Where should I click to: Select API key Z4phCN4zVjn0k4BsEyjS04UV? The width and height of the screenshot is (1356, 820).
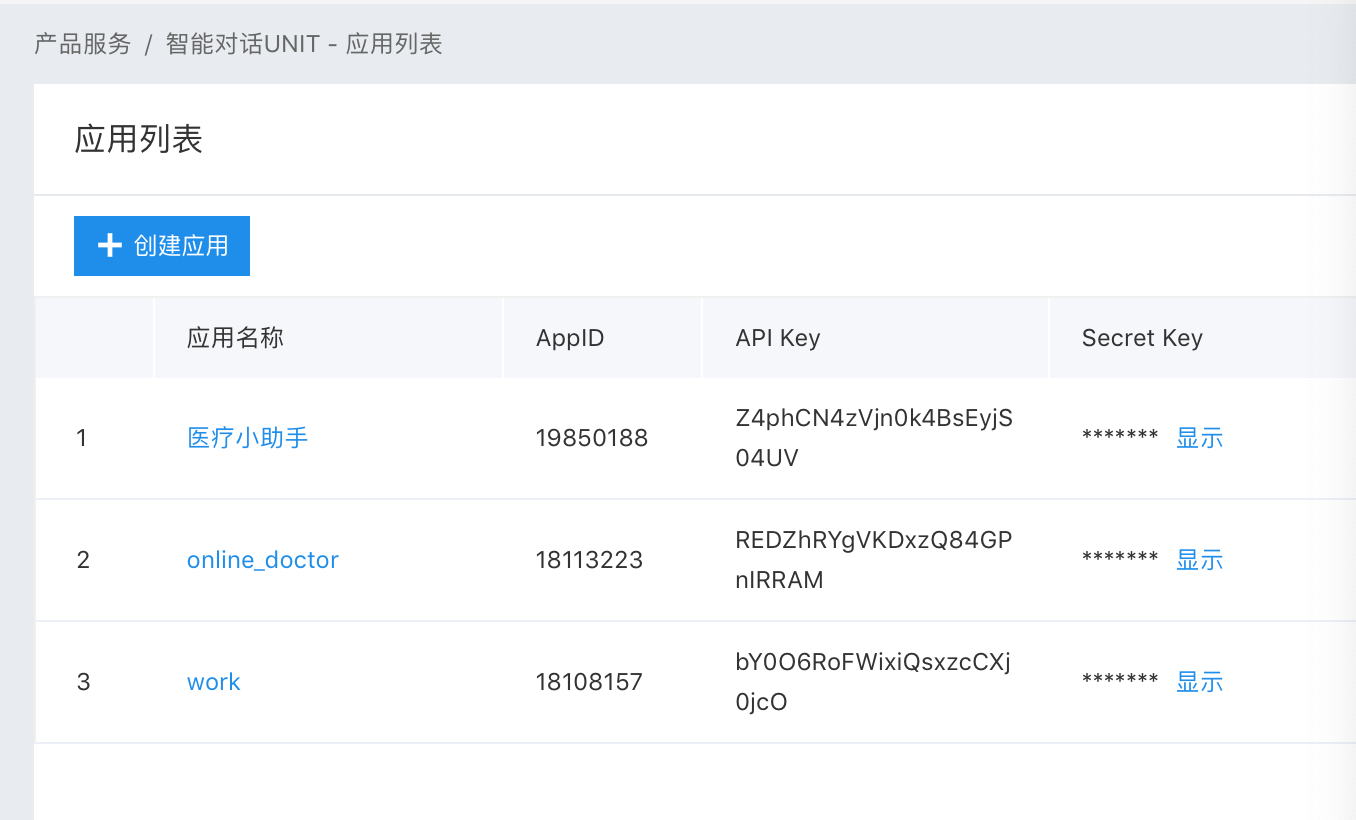[874, 438]
